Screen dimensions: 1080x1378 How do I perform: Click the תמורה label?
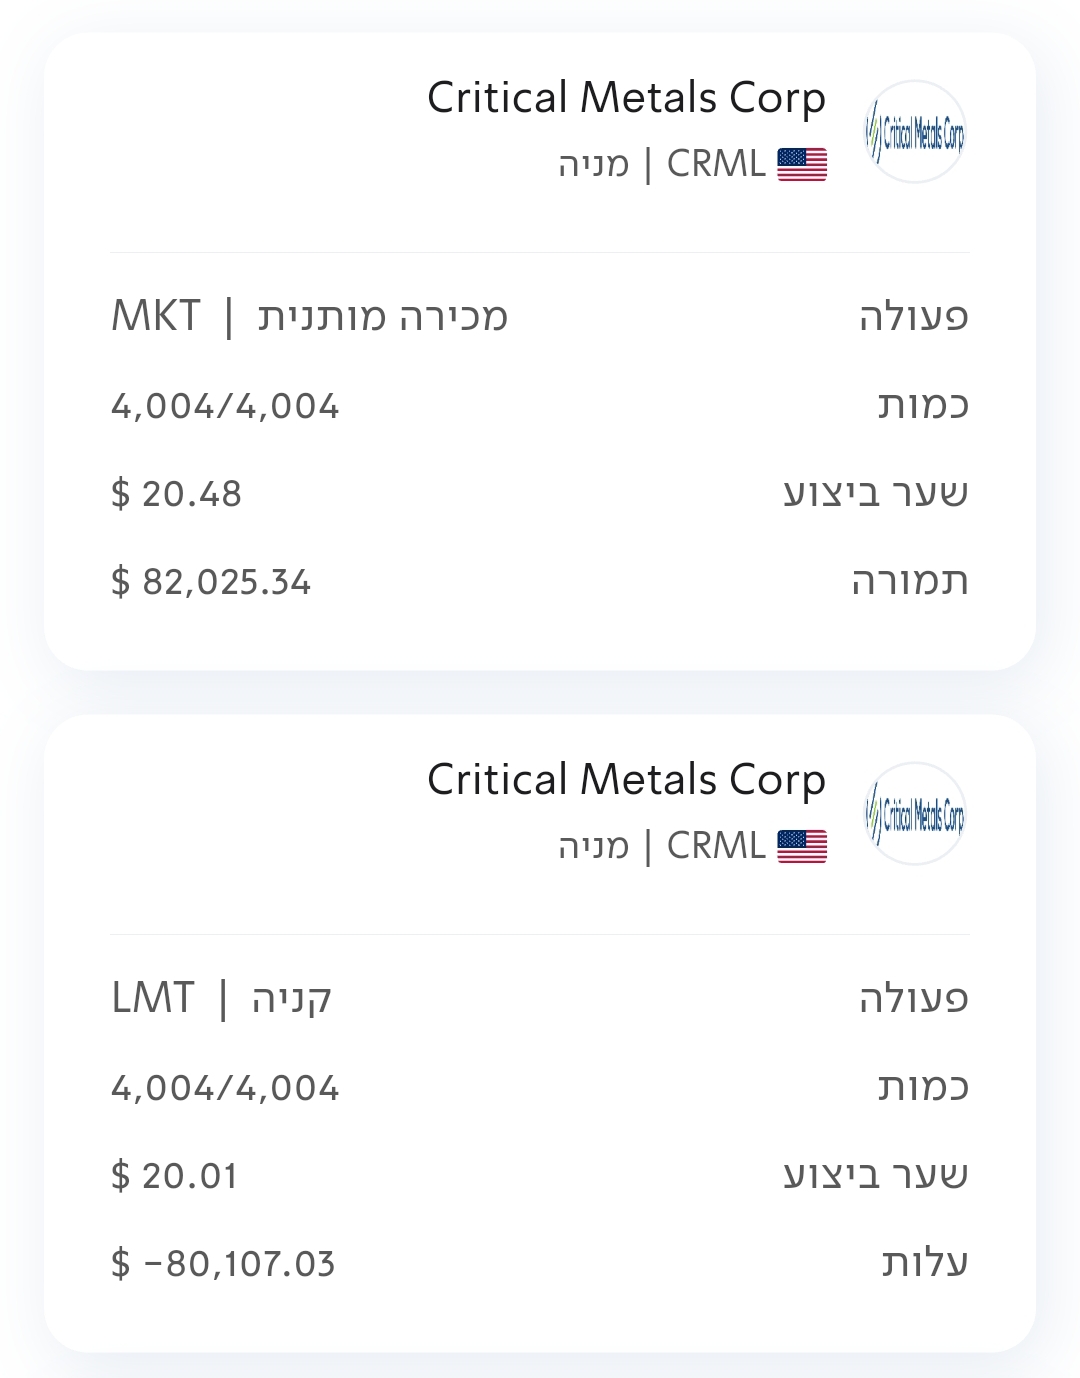click(x=910, y=582)
